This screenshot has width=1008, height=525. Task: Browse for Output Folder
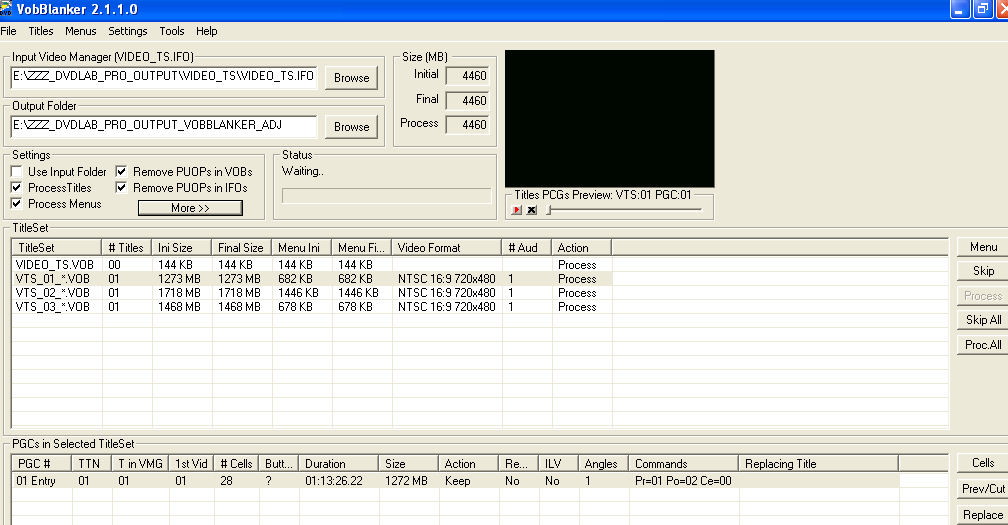click(351, 127)
